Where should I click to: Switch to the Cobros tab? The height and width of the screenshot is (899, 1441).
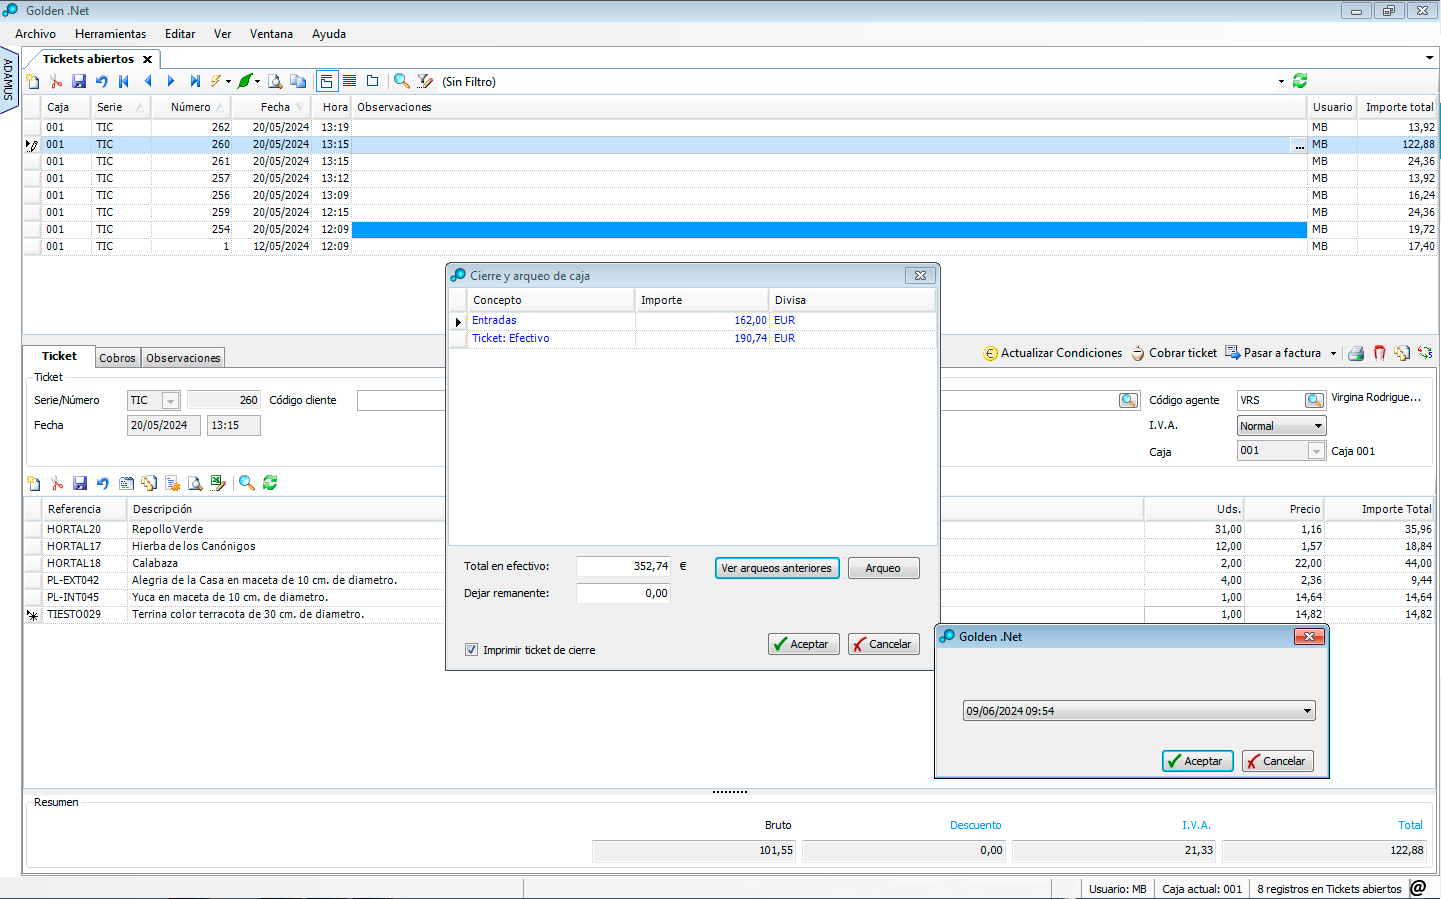[x=117, y=358]
